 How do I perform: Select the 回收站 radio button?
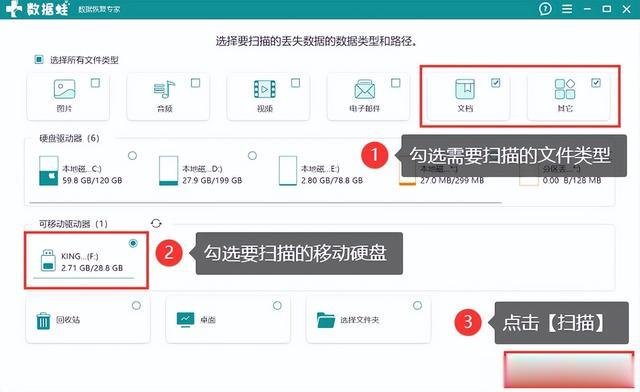pyautogui.click(x=136, y=305)
